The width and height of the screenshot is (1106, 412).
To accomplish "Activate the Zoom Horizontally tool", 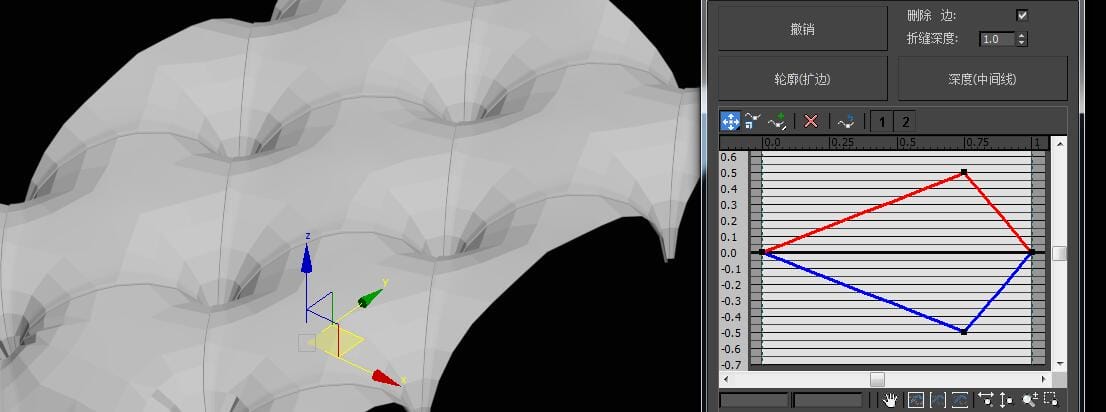I will tap(986, 400).
